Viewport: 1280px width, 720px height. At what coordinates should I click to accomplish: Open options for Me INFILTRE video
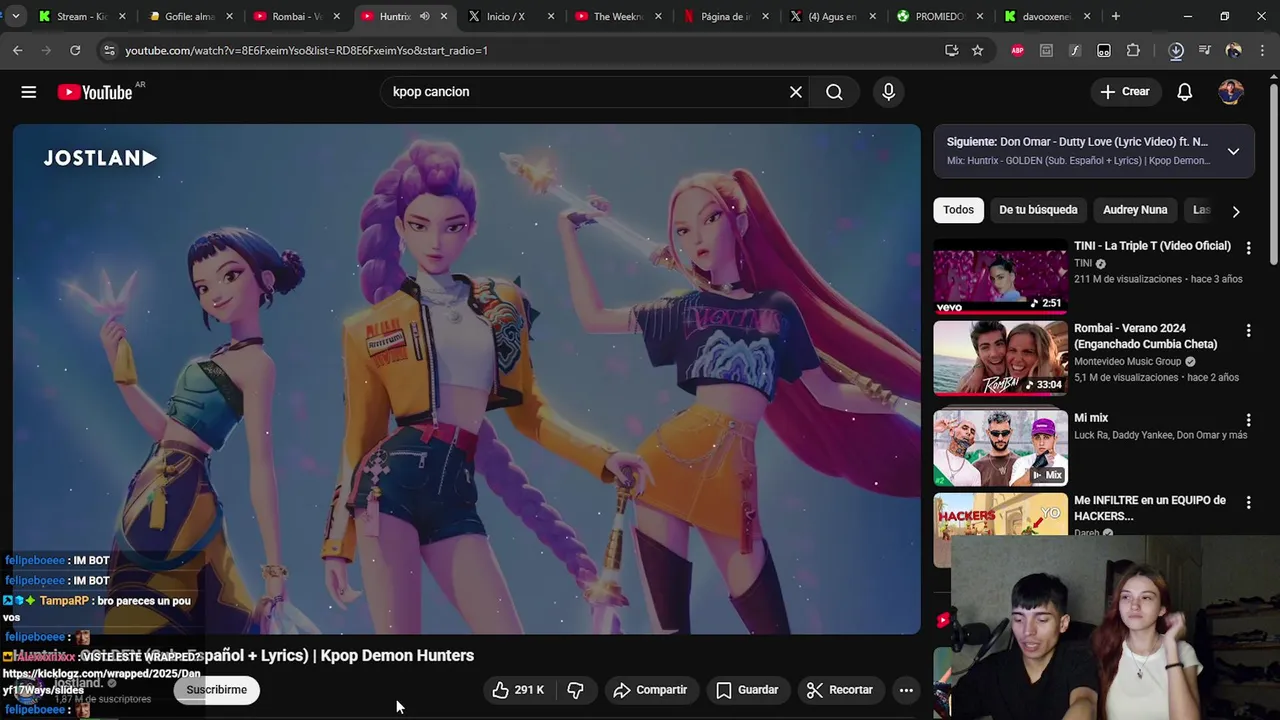point(1248,502)
